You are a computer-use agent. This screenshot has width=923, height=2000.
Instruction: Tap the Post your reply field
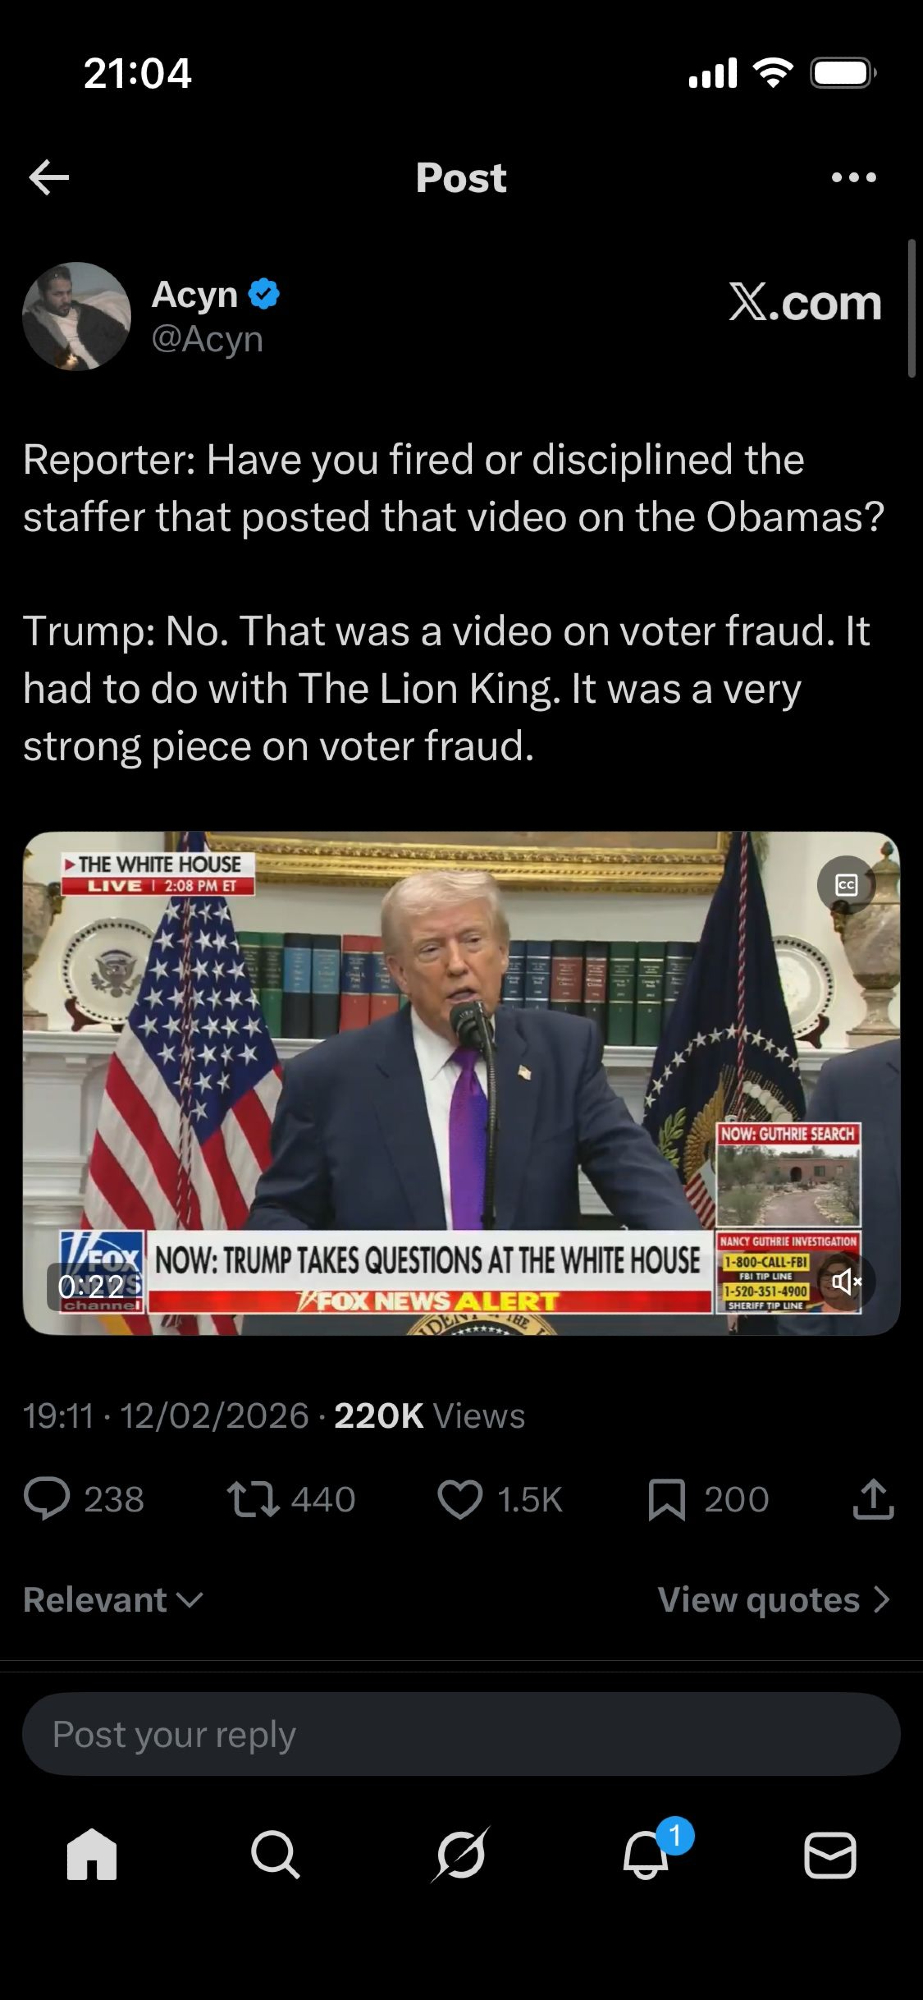[461, 1734]
